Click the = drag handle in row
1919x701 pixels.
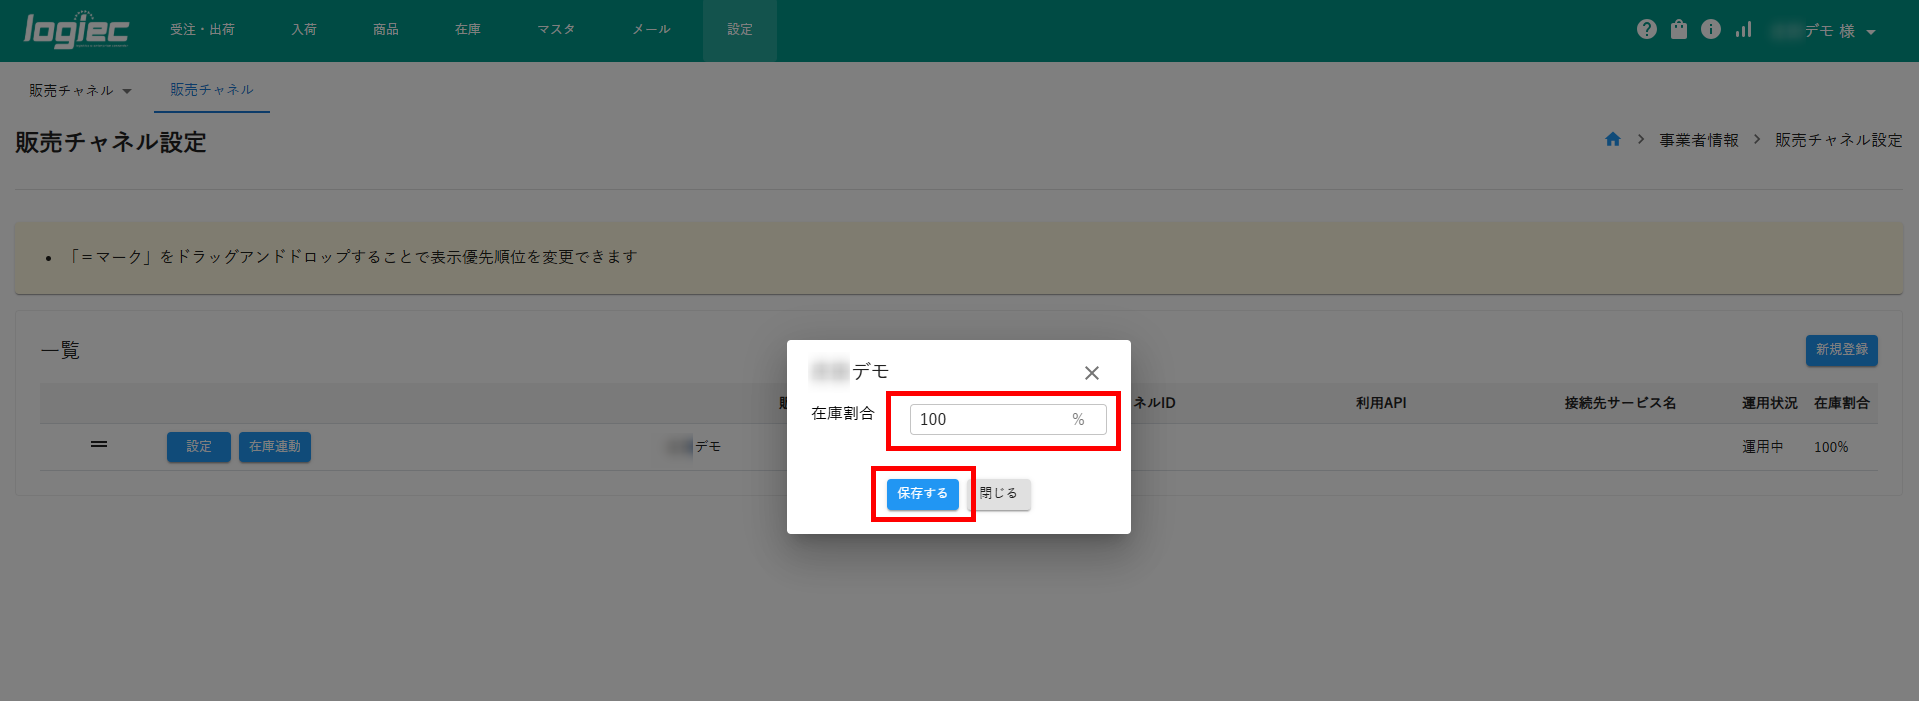coord(99,444)
